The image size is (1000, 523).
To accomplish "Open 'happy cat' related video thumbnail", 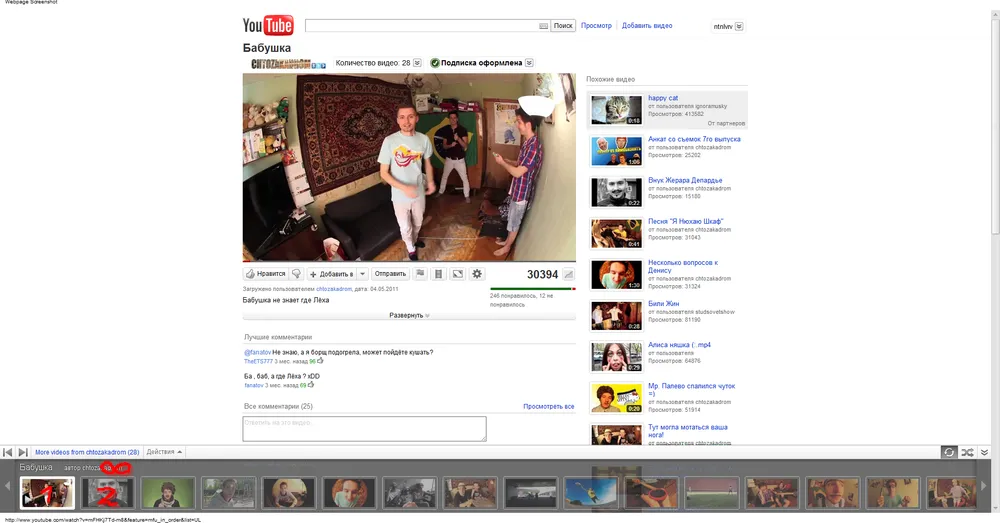I will point(615,109).
